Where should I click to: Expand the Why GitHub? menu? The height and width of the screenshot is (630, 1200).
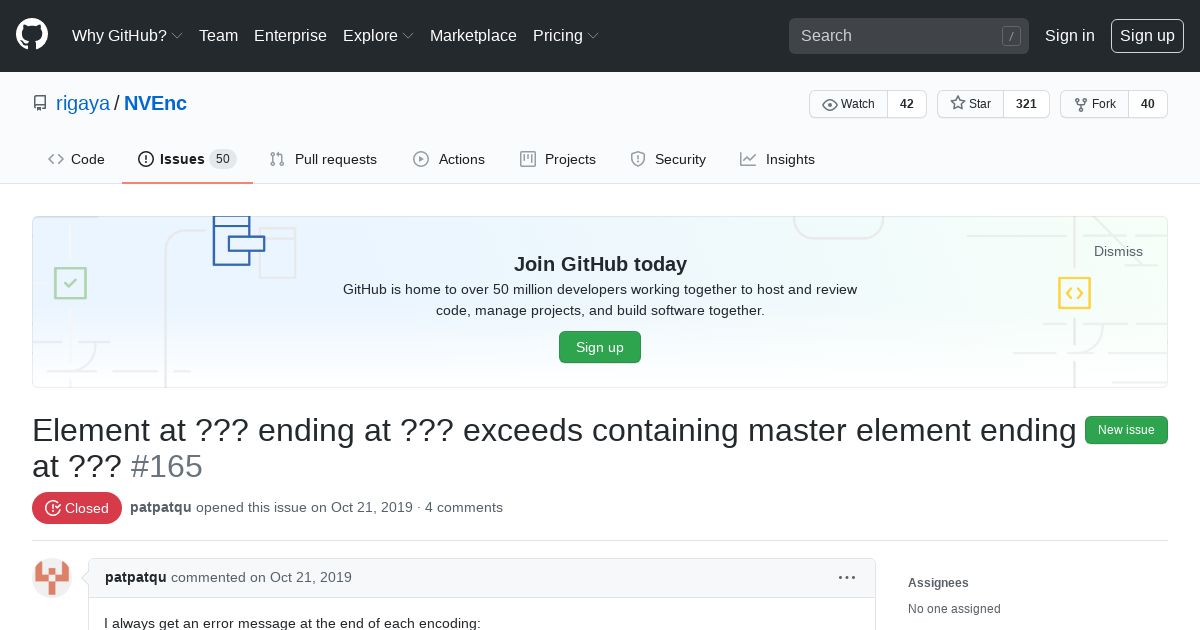pos(127,35)
